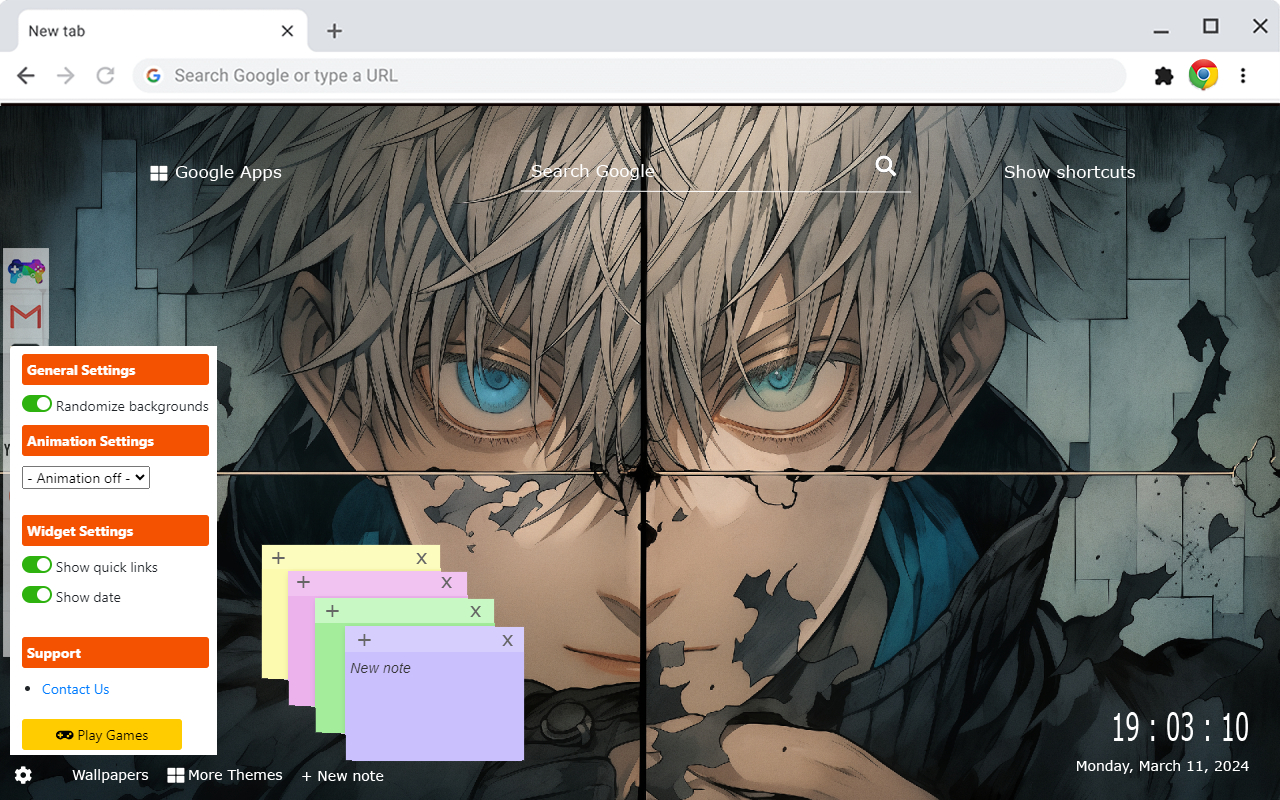Click the Contact Us link
This screenshot has width=1280, height=800.
point(75,689)
